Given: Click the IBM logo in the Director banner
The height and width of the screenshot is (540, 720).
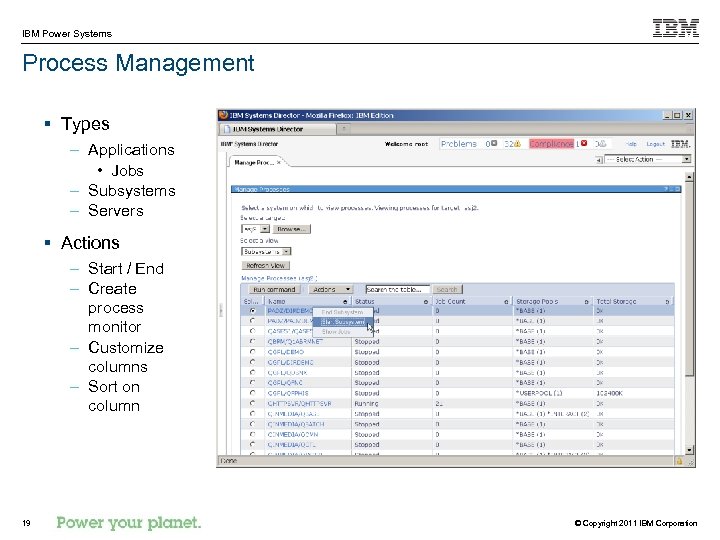Looking at the screenshot, I should click(x=681, y=144).
